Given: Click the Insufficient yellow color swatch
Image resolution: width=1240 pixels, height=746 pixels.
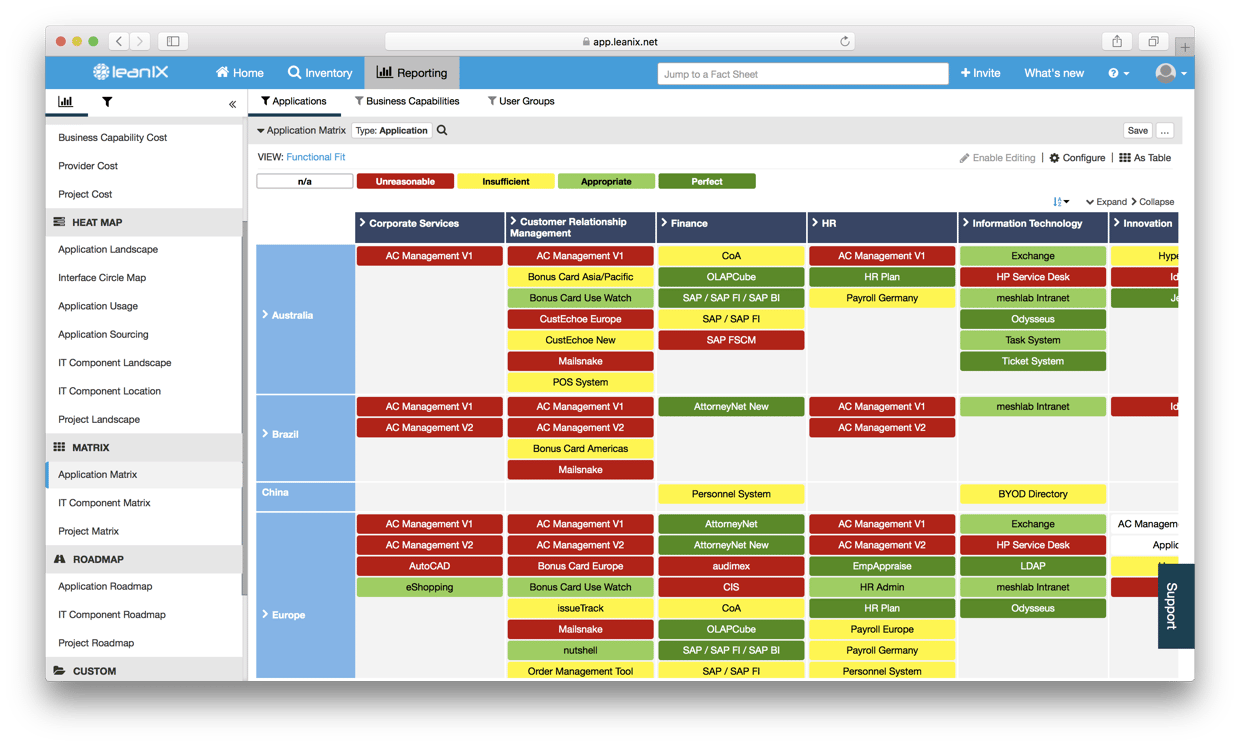Looking at the screenshot, I should tap(505, 181).
